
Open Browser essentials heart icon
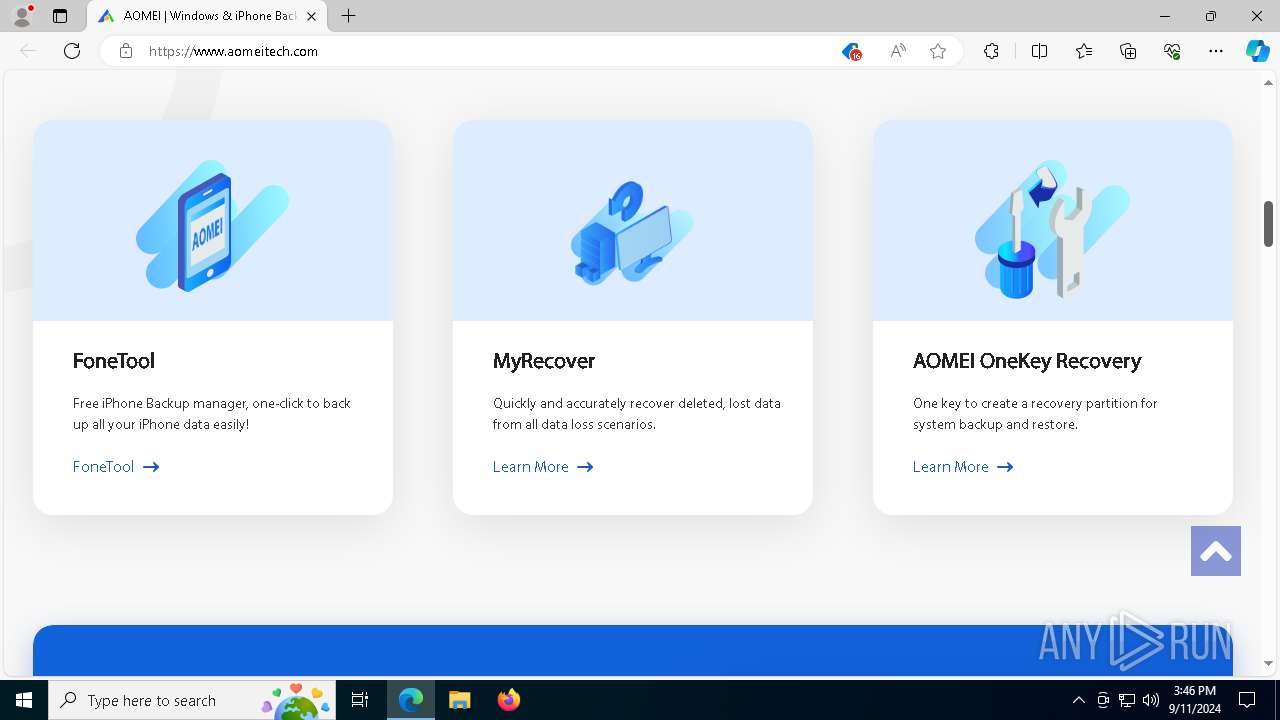[1172, 51]
